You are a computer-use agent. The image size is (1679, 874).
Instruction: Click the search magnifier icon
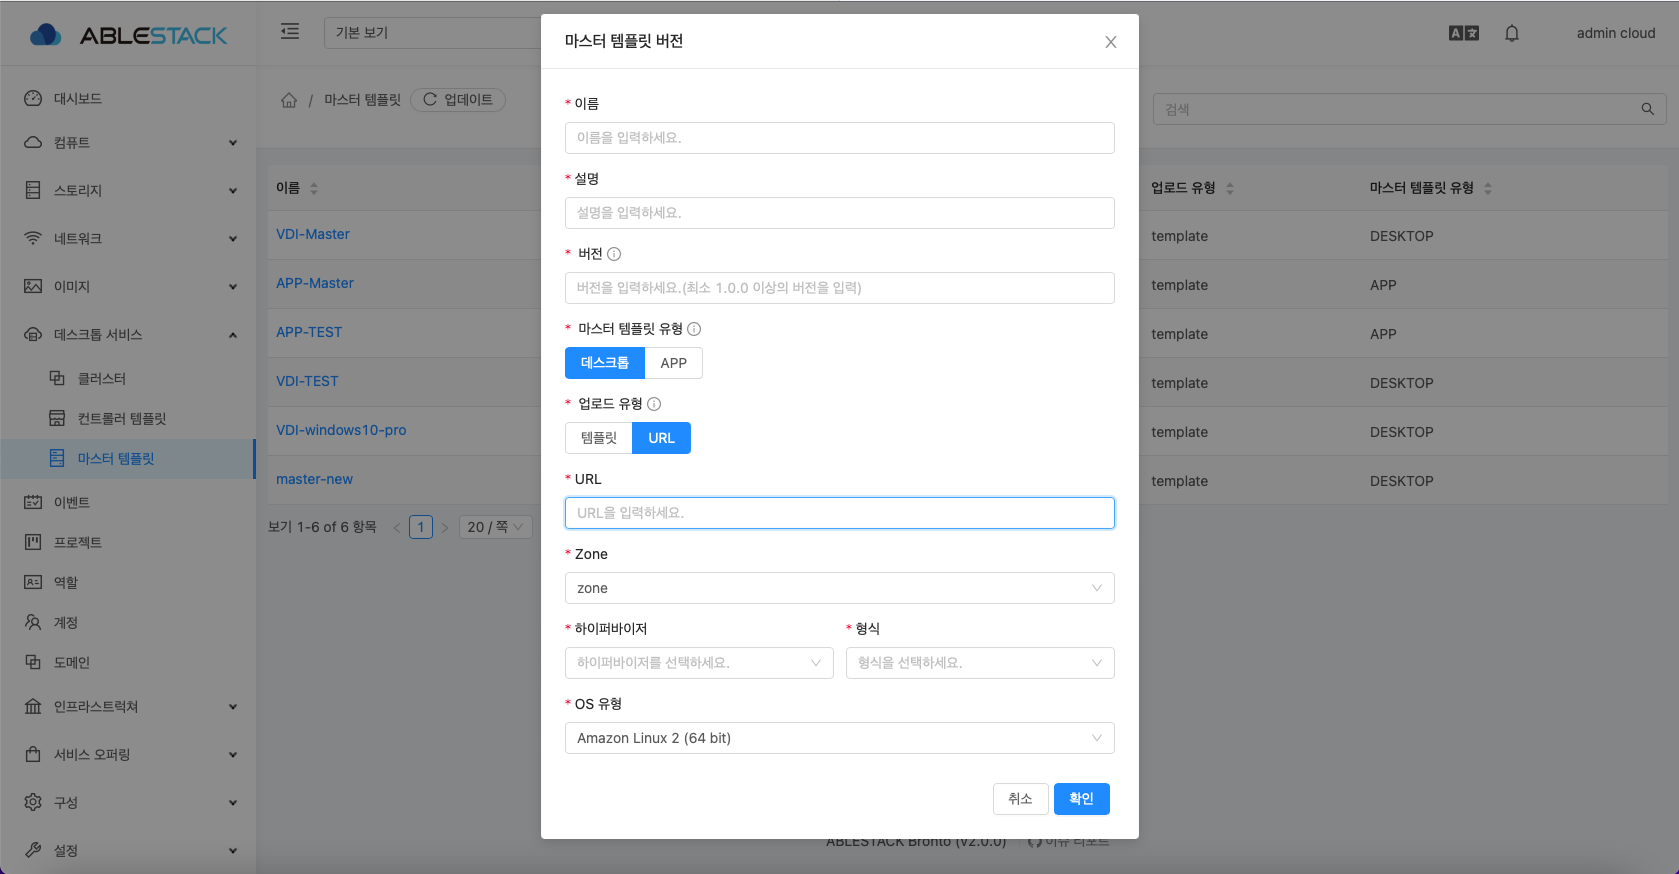pyautogui.click(x=1647, y=109)
